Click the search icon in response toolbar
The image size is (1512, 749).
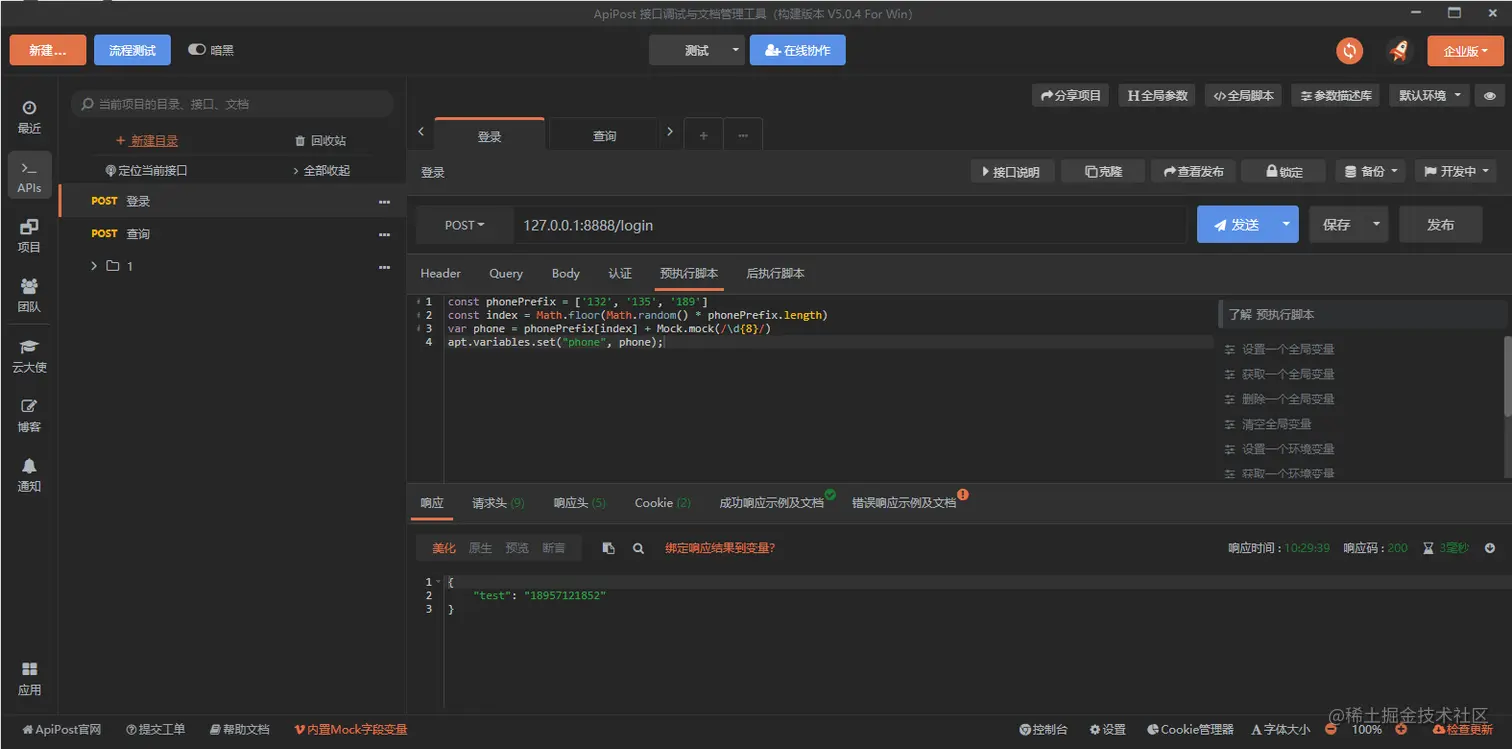638,548
